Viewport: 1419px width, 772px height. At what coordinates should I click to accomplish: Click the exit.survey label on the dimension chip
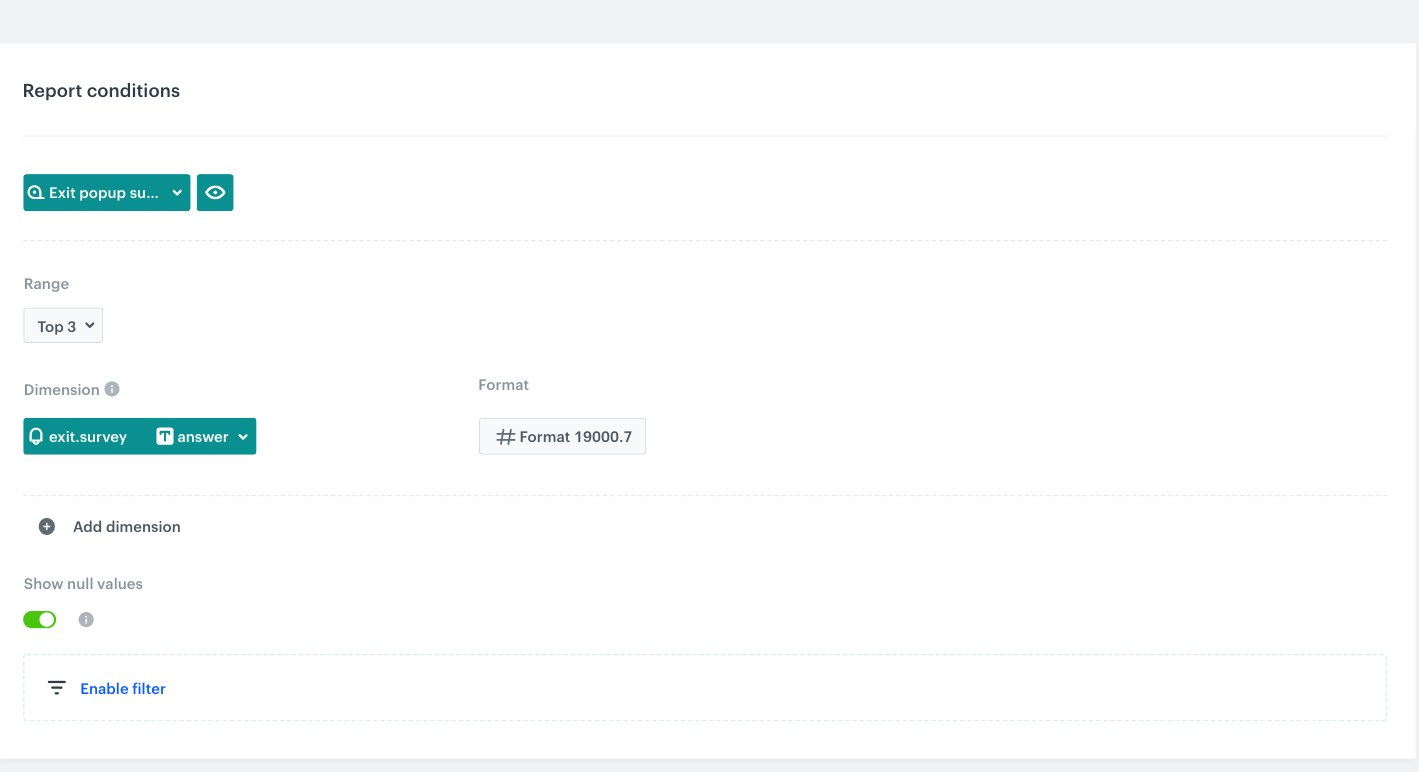90,436
